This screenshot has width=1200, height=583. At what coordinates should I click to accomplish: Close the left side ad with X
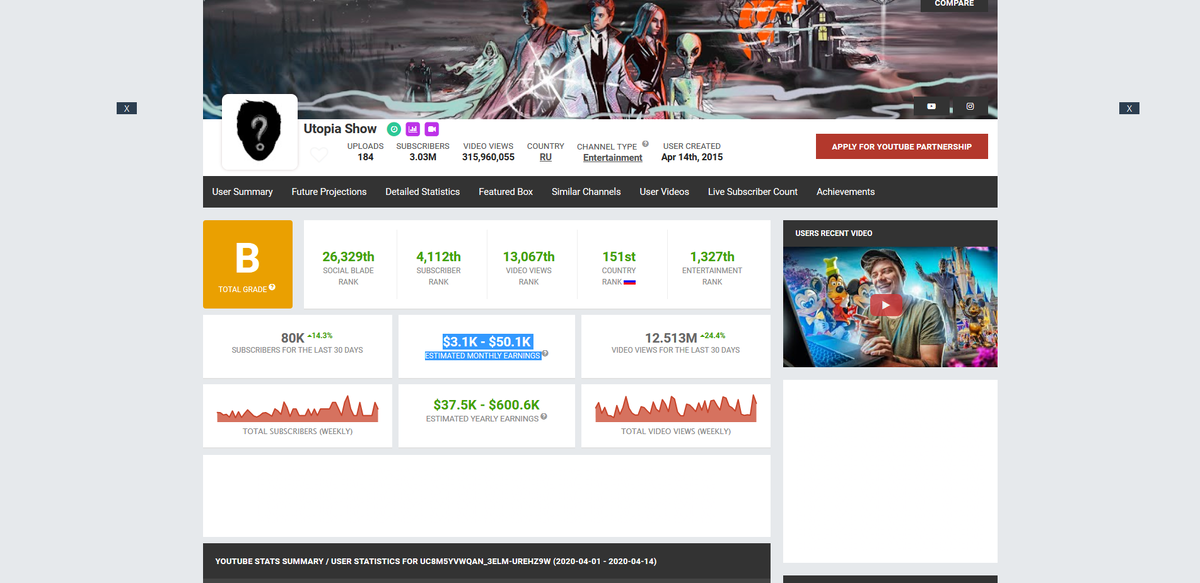tap(126, 108)
